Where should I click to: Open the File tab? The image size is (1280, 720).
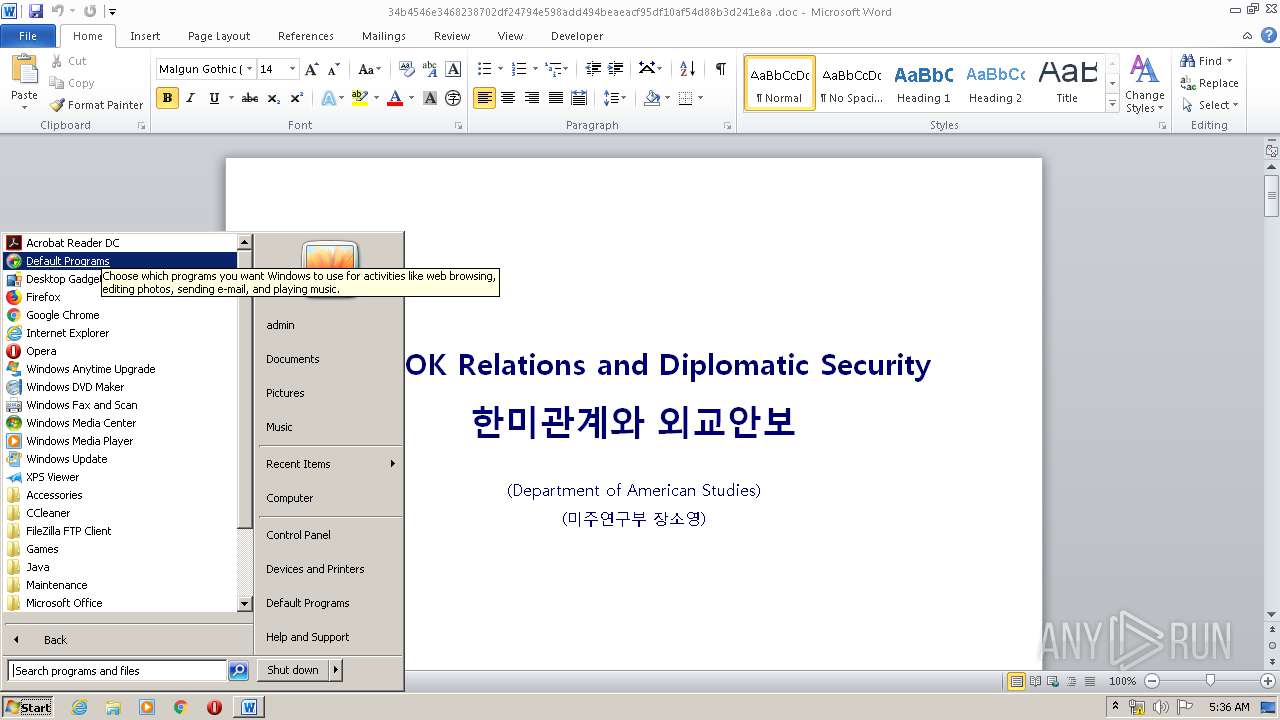coord(28,36)
